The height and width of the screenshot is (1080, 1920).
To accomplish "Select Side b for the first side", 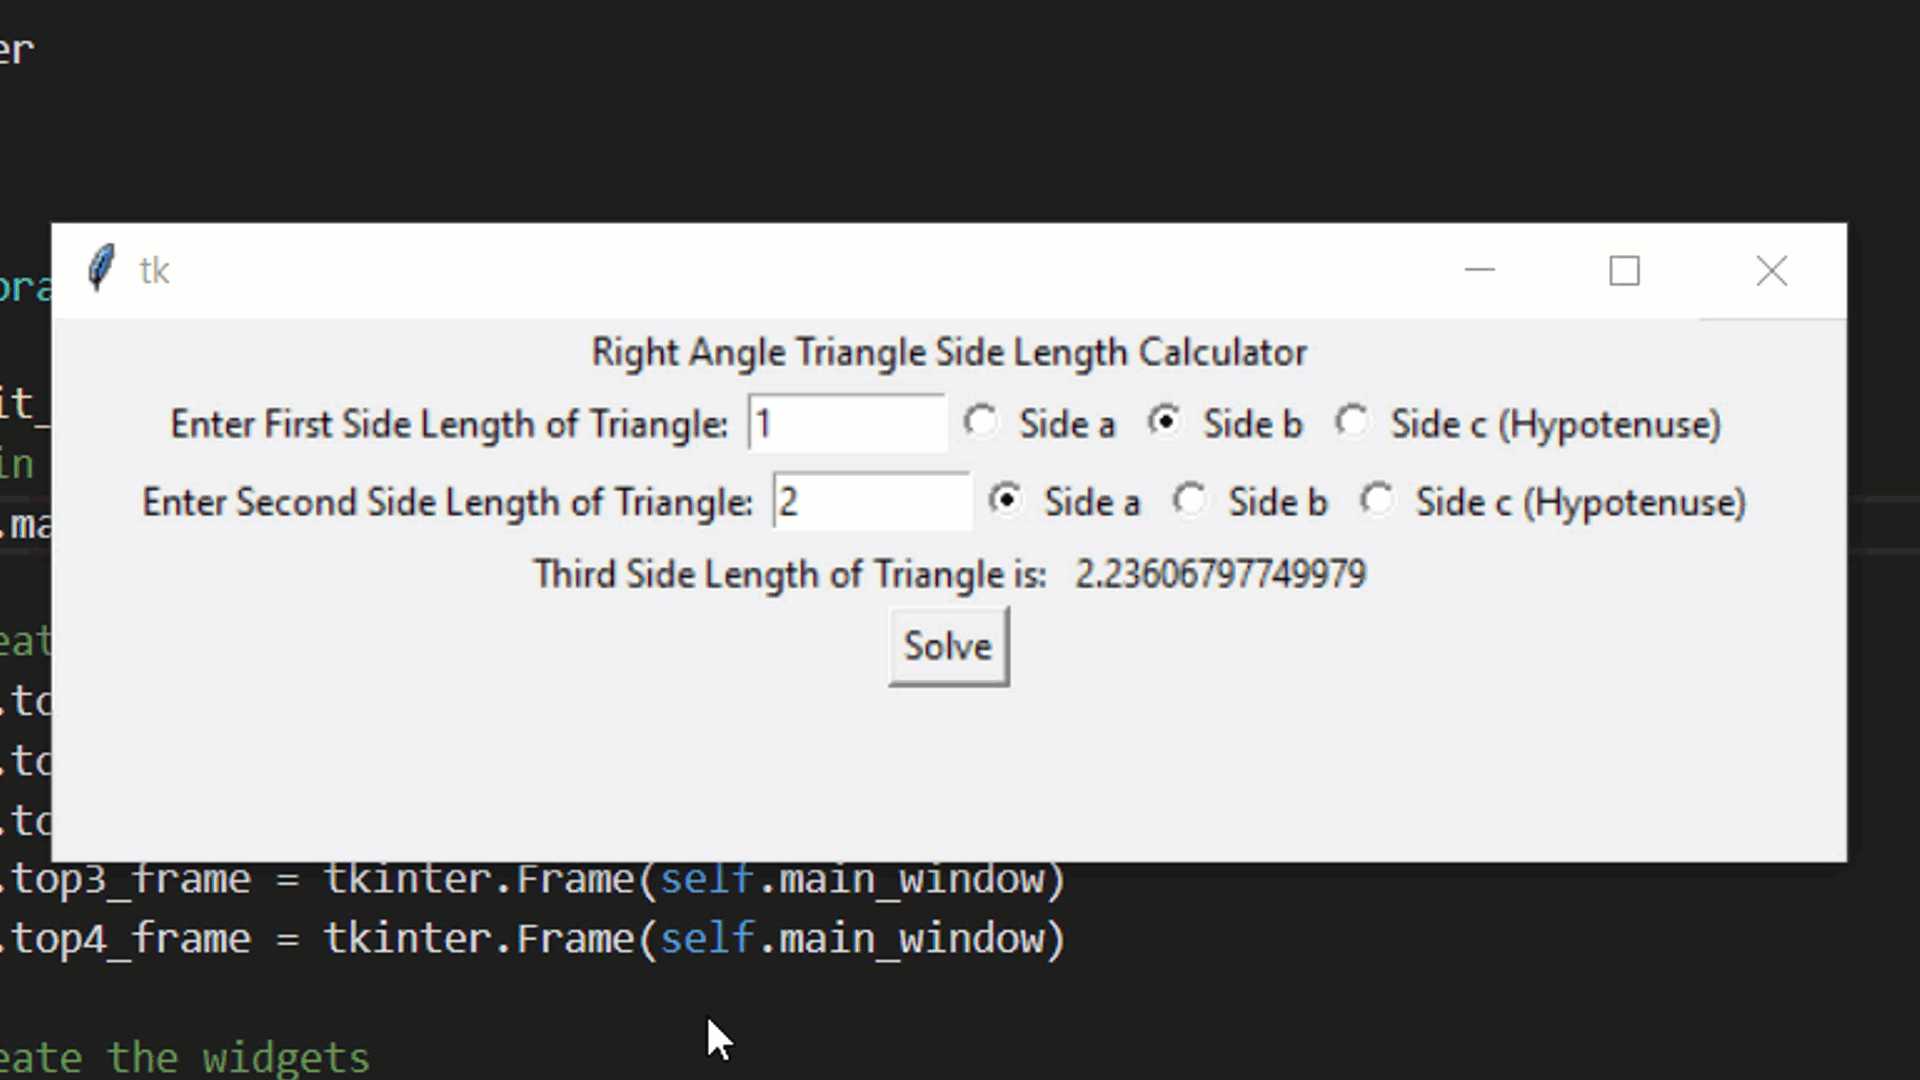I will pos(1225,424).
